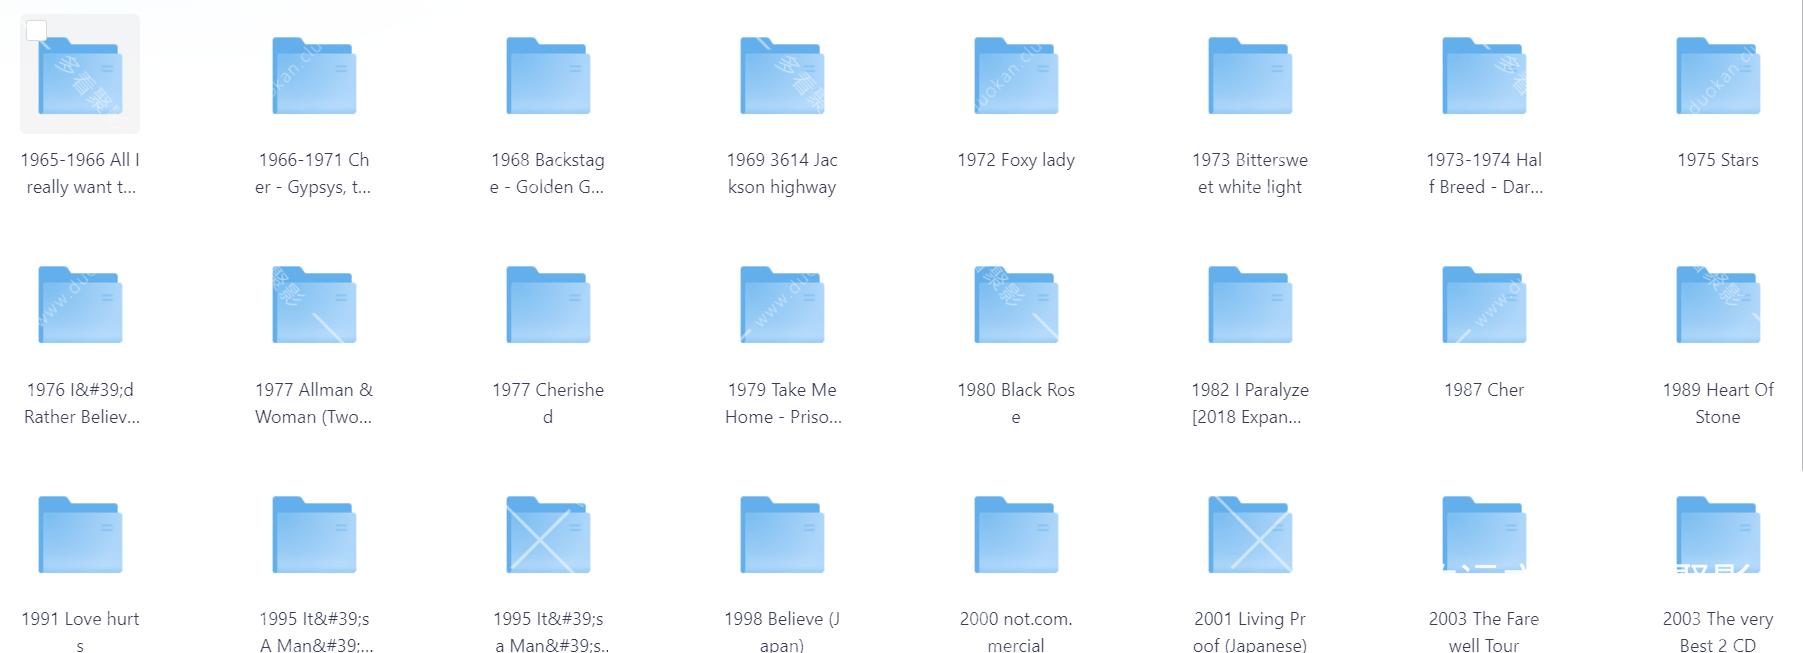This screenshot has height=653, width=1803.
Task: Open the 1966-1971 Cher - Gypsys folder icon
Action: pyautogui.click(x=314, y=76)
